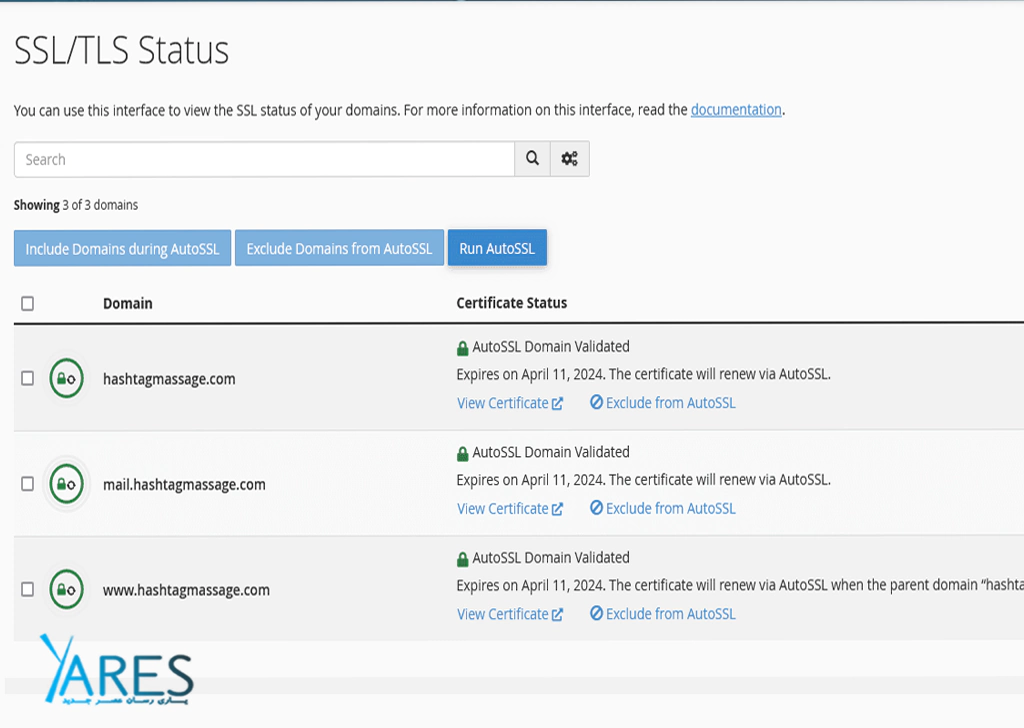This screenshot has width=1024, height=728.
Task: Exclude hashtagmassage.com from AutoSSL
Action: [662, 403]
